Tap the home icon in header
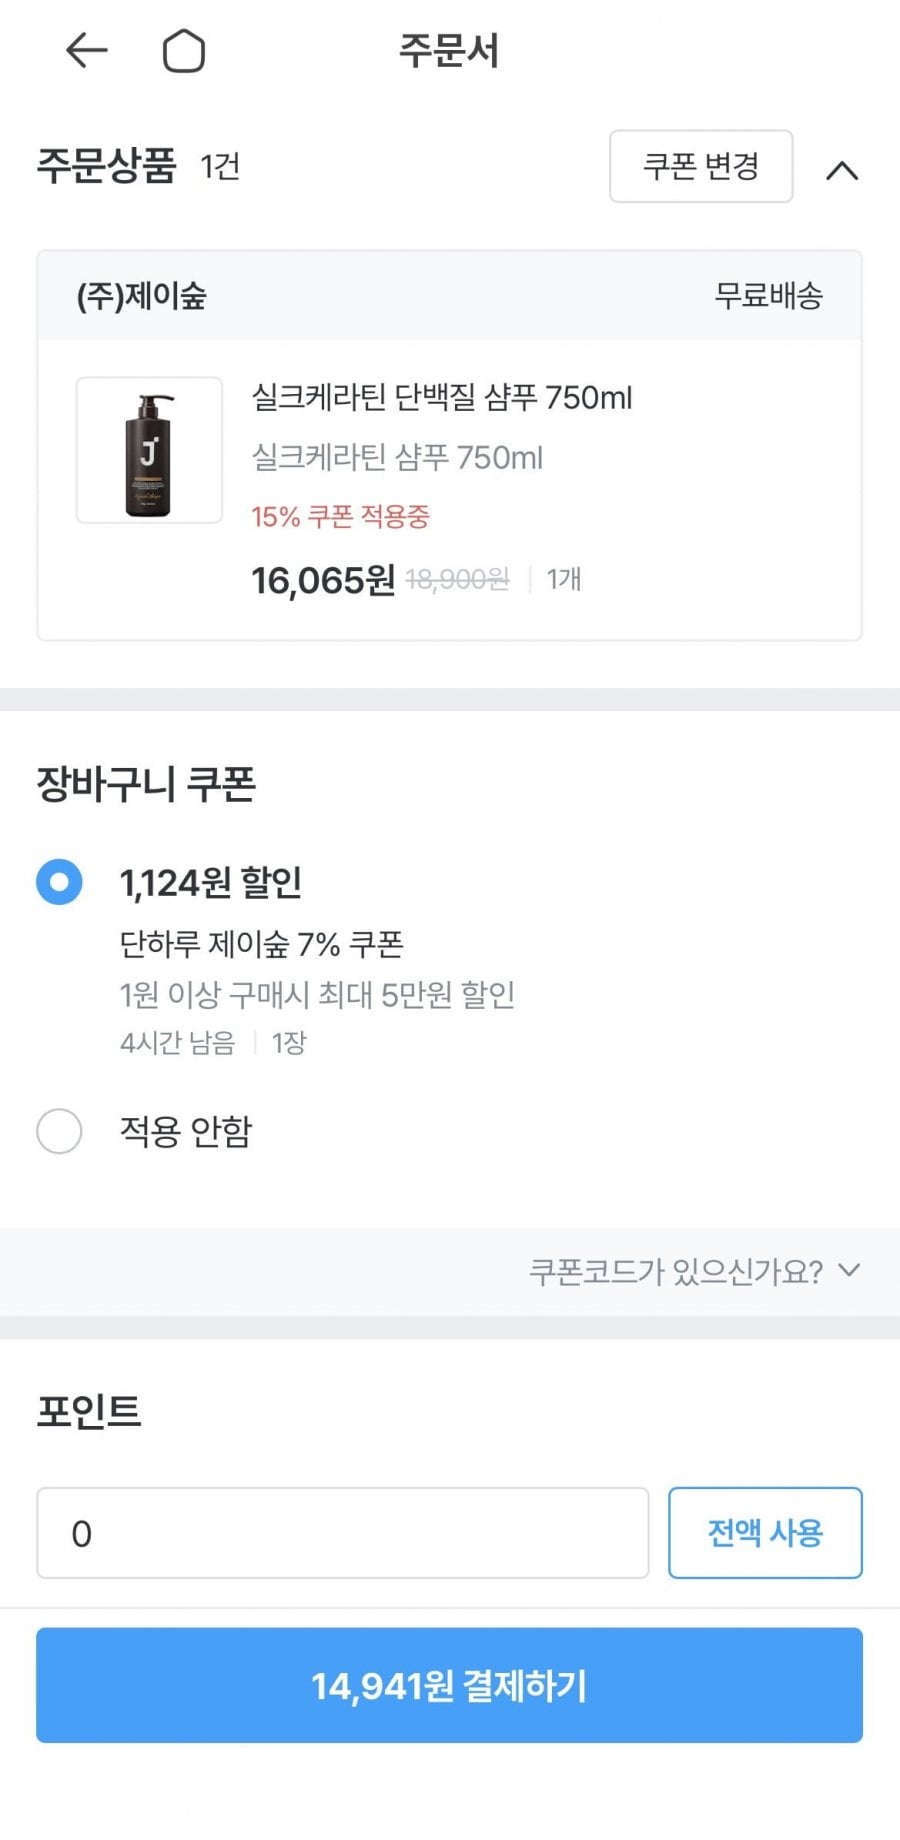Image resolution: width=900 pixels, height=1840 pixels. click(184, 51)
